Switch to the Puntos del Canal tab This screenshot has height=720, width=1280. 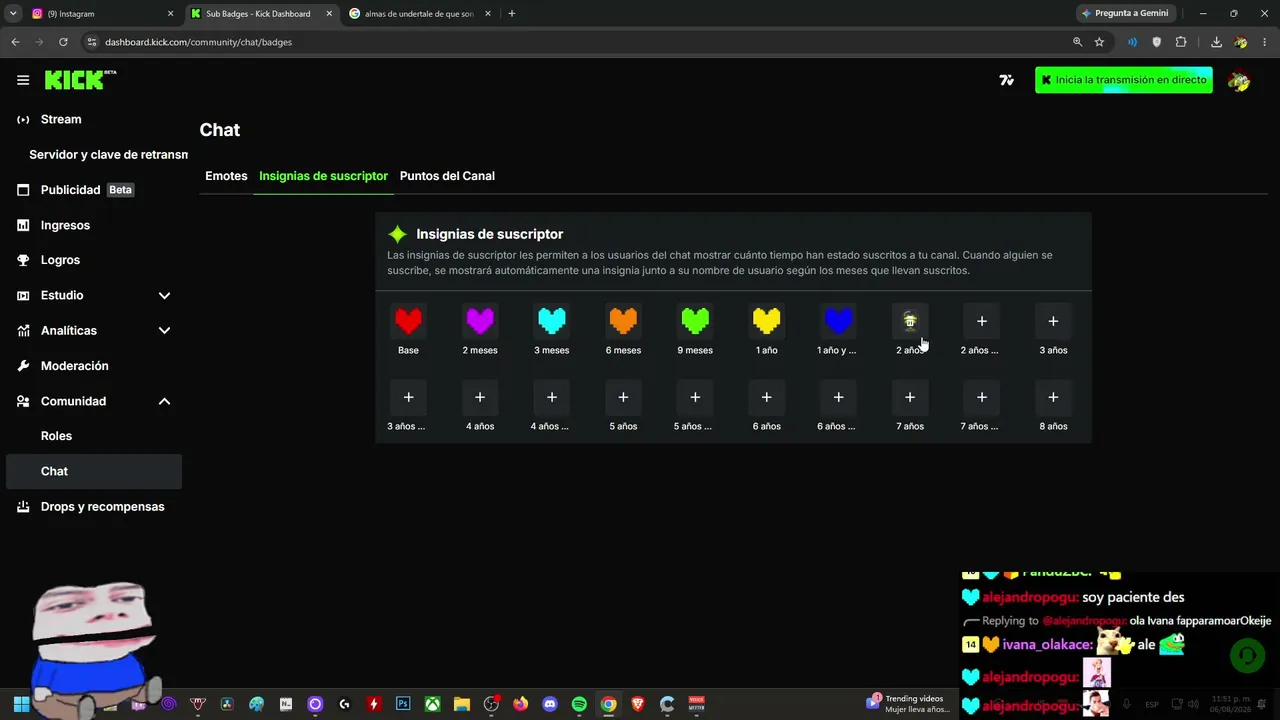pos(447,176)
